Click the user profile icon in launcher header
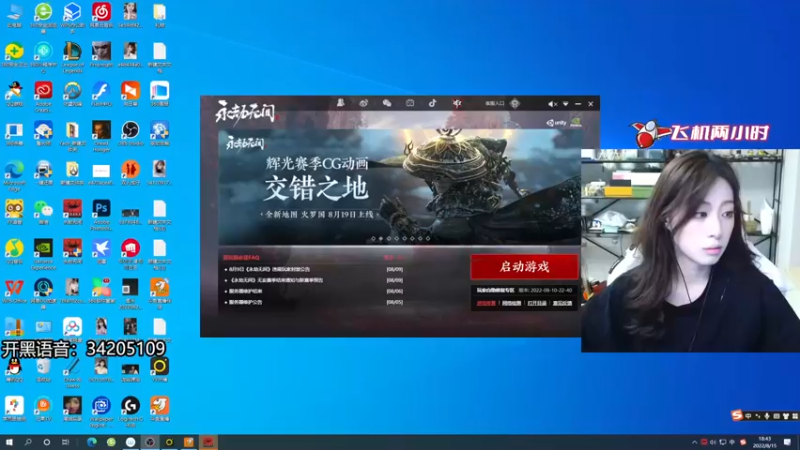This screenshot has width=800, height=450. coord(340,103)
